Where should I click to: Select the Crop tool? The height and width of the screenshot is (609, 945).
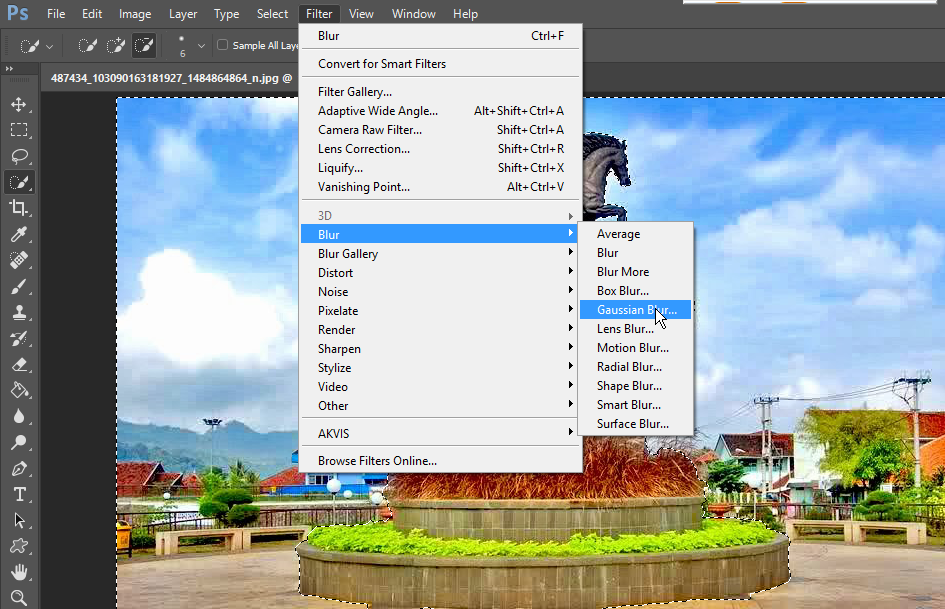point(20,207)
